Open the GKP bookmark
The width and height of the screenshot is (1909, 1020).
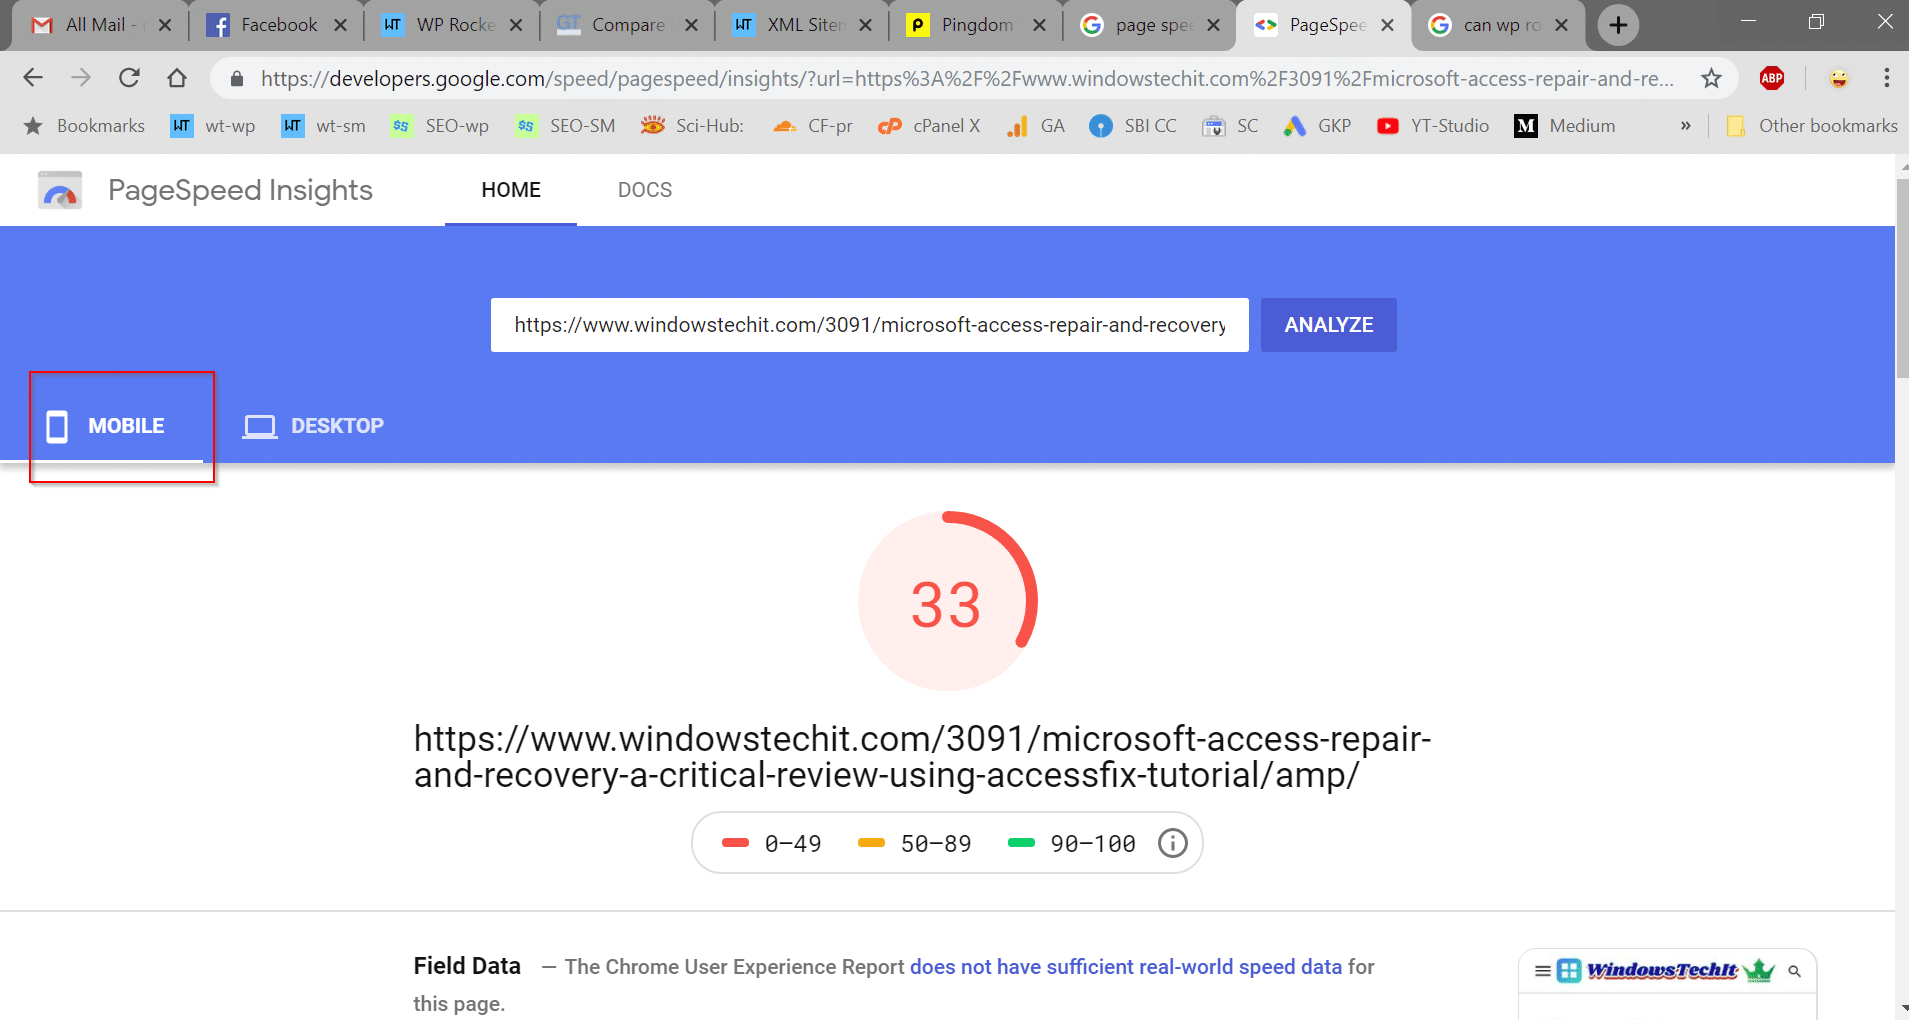pyautogui.click(x=1317, y=126)
